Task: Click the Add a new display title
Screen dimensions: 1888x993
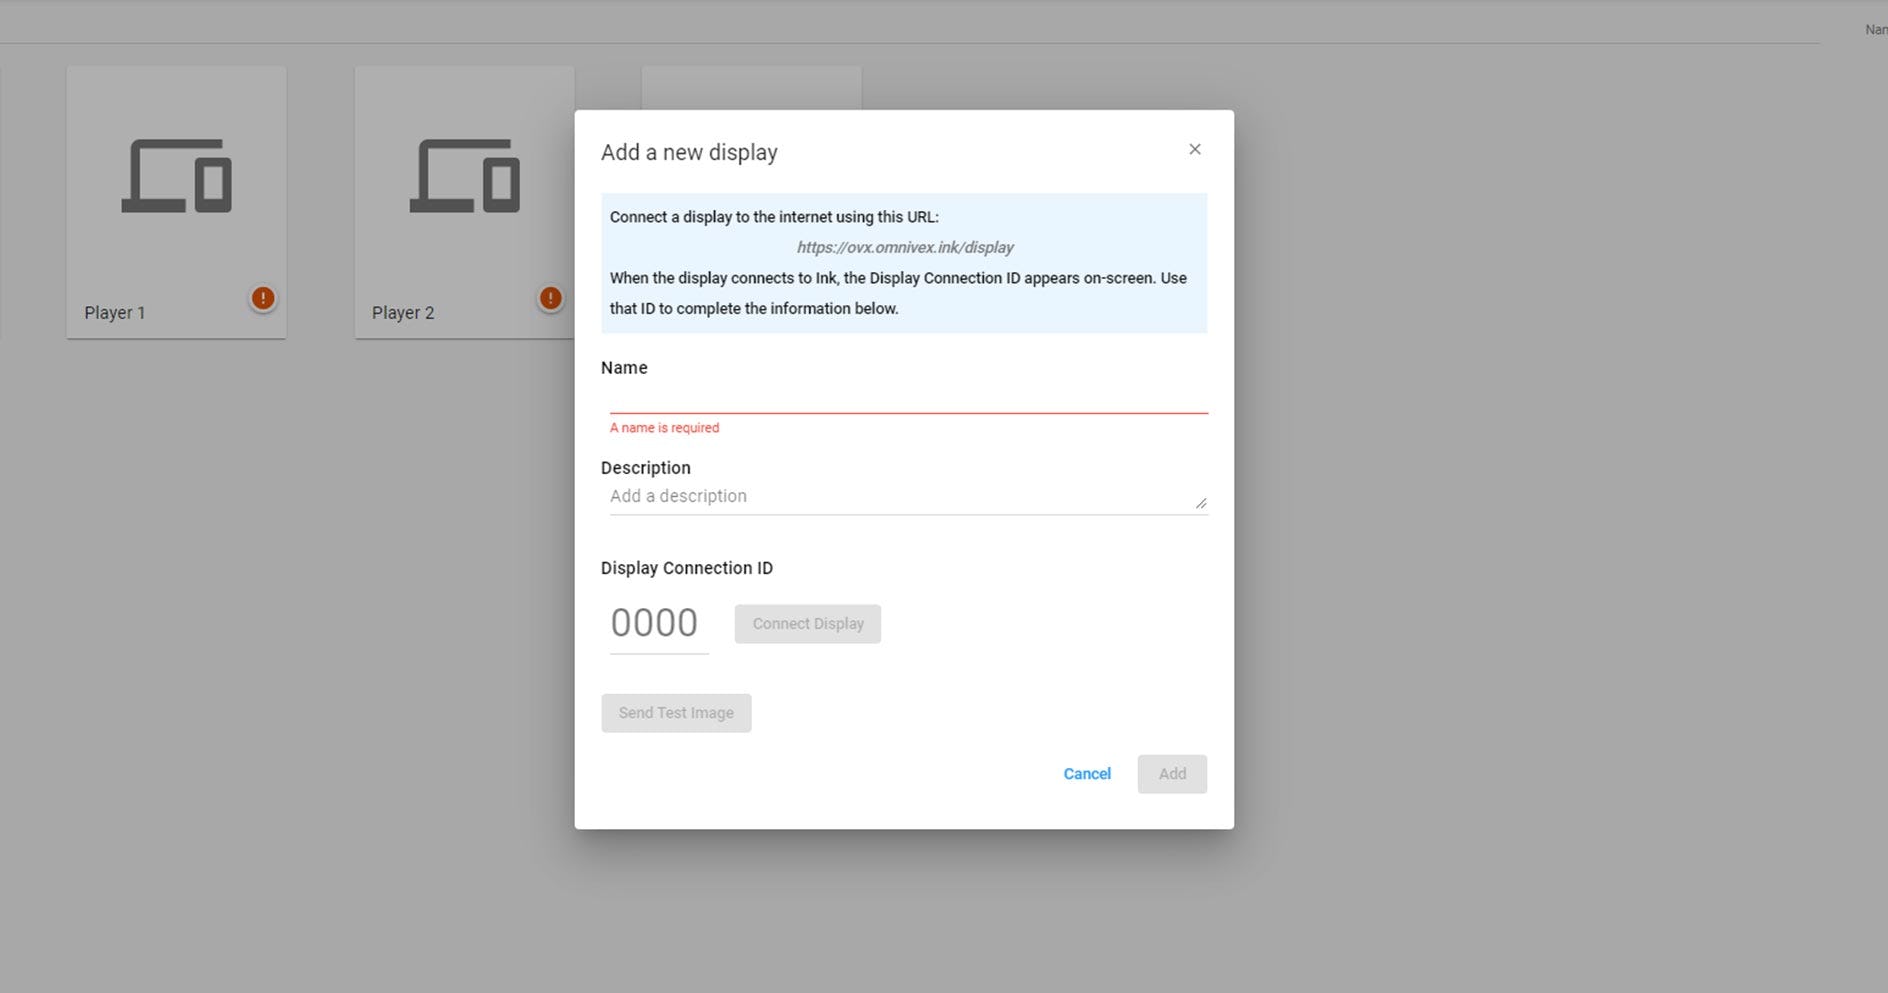Action: click(689, 152)
